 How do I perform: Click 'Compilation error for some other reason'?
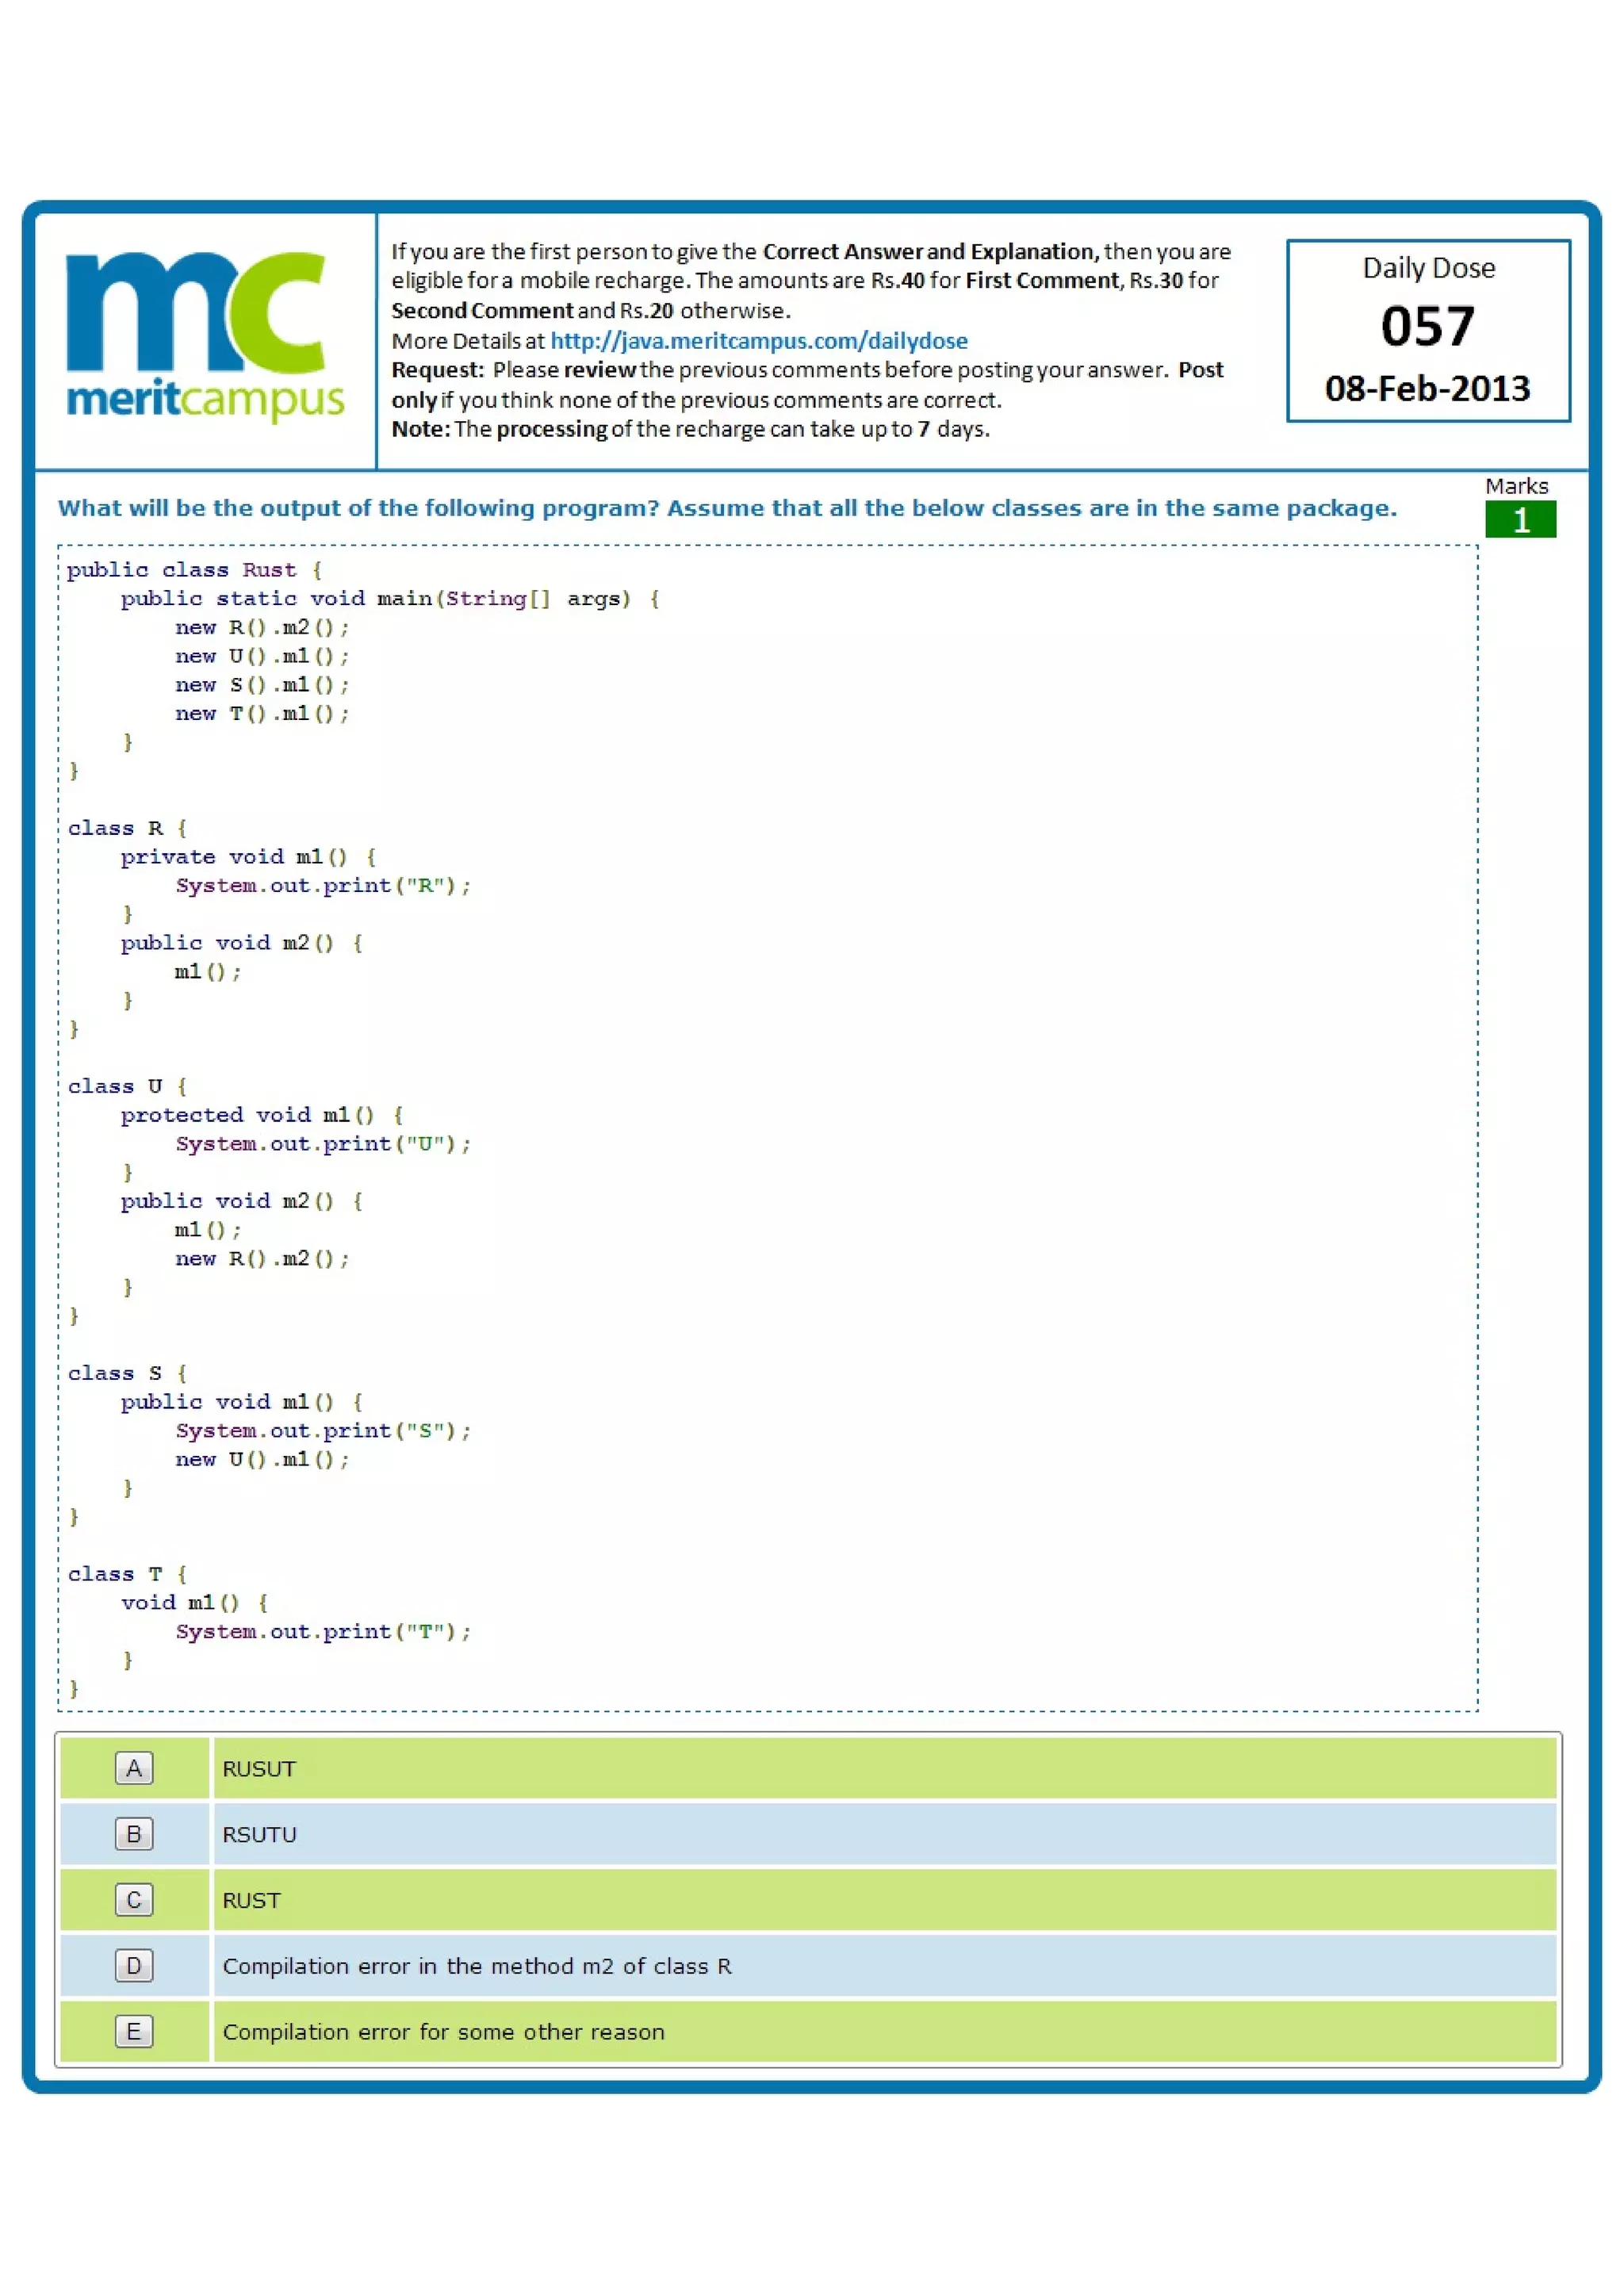[x=443, y=2032]
